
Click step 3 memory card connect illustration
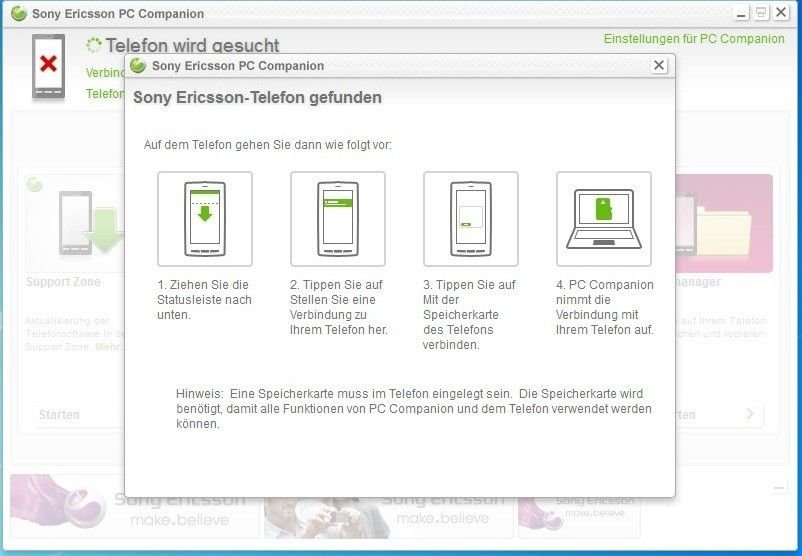(x=471, y=219)
